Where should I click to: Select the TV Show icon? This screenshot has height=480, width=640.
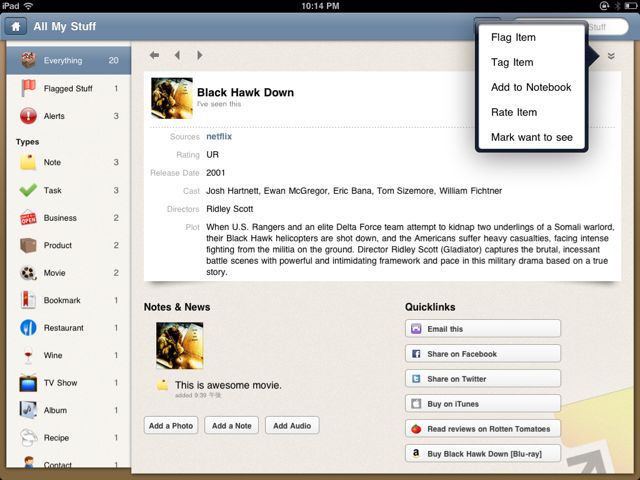(28, 383)
